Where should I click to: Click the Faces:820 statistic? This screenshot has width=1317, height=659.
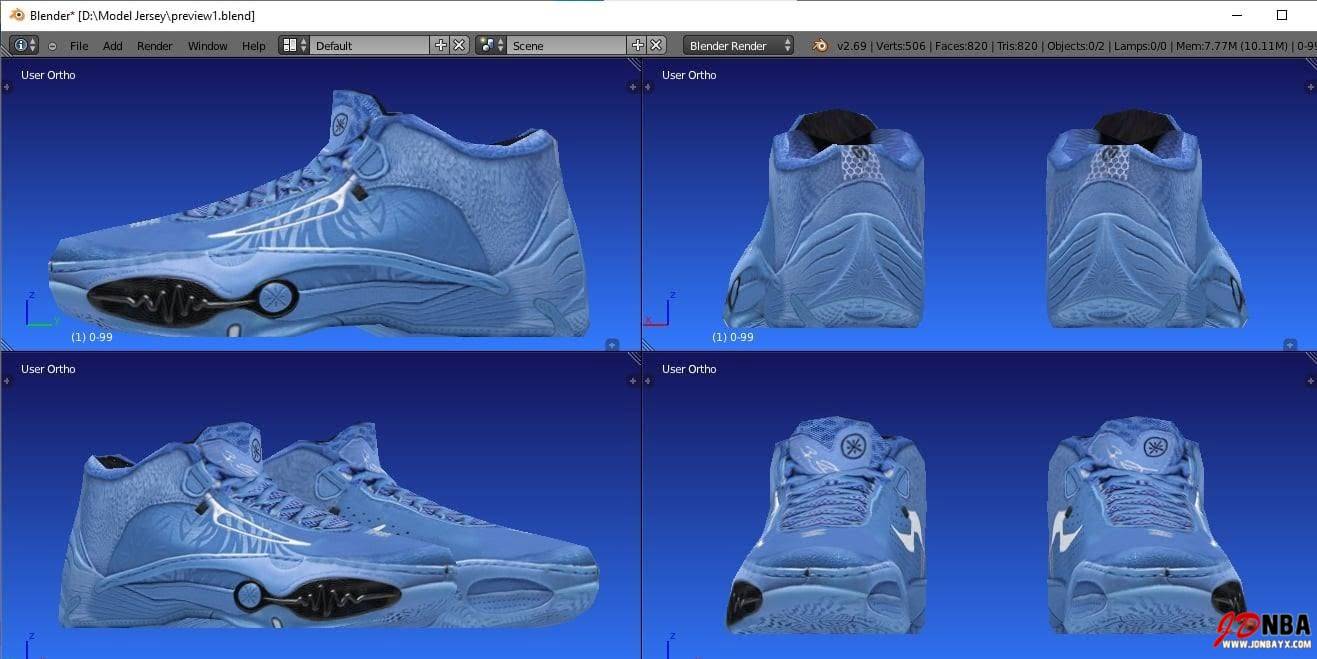point(963,46)
